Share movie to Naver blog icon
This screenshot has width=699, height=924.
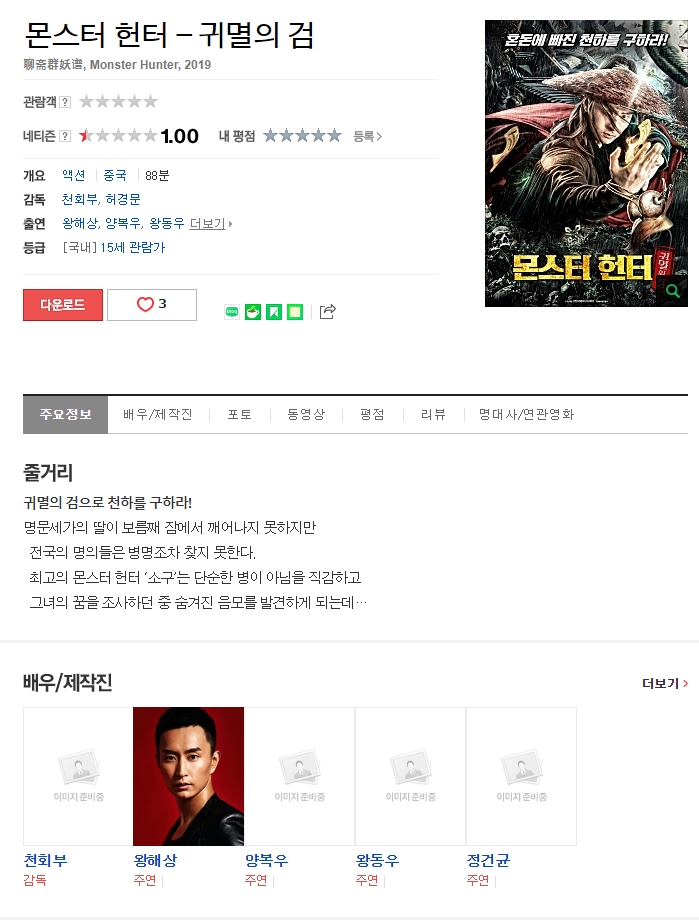pos(232,312)
